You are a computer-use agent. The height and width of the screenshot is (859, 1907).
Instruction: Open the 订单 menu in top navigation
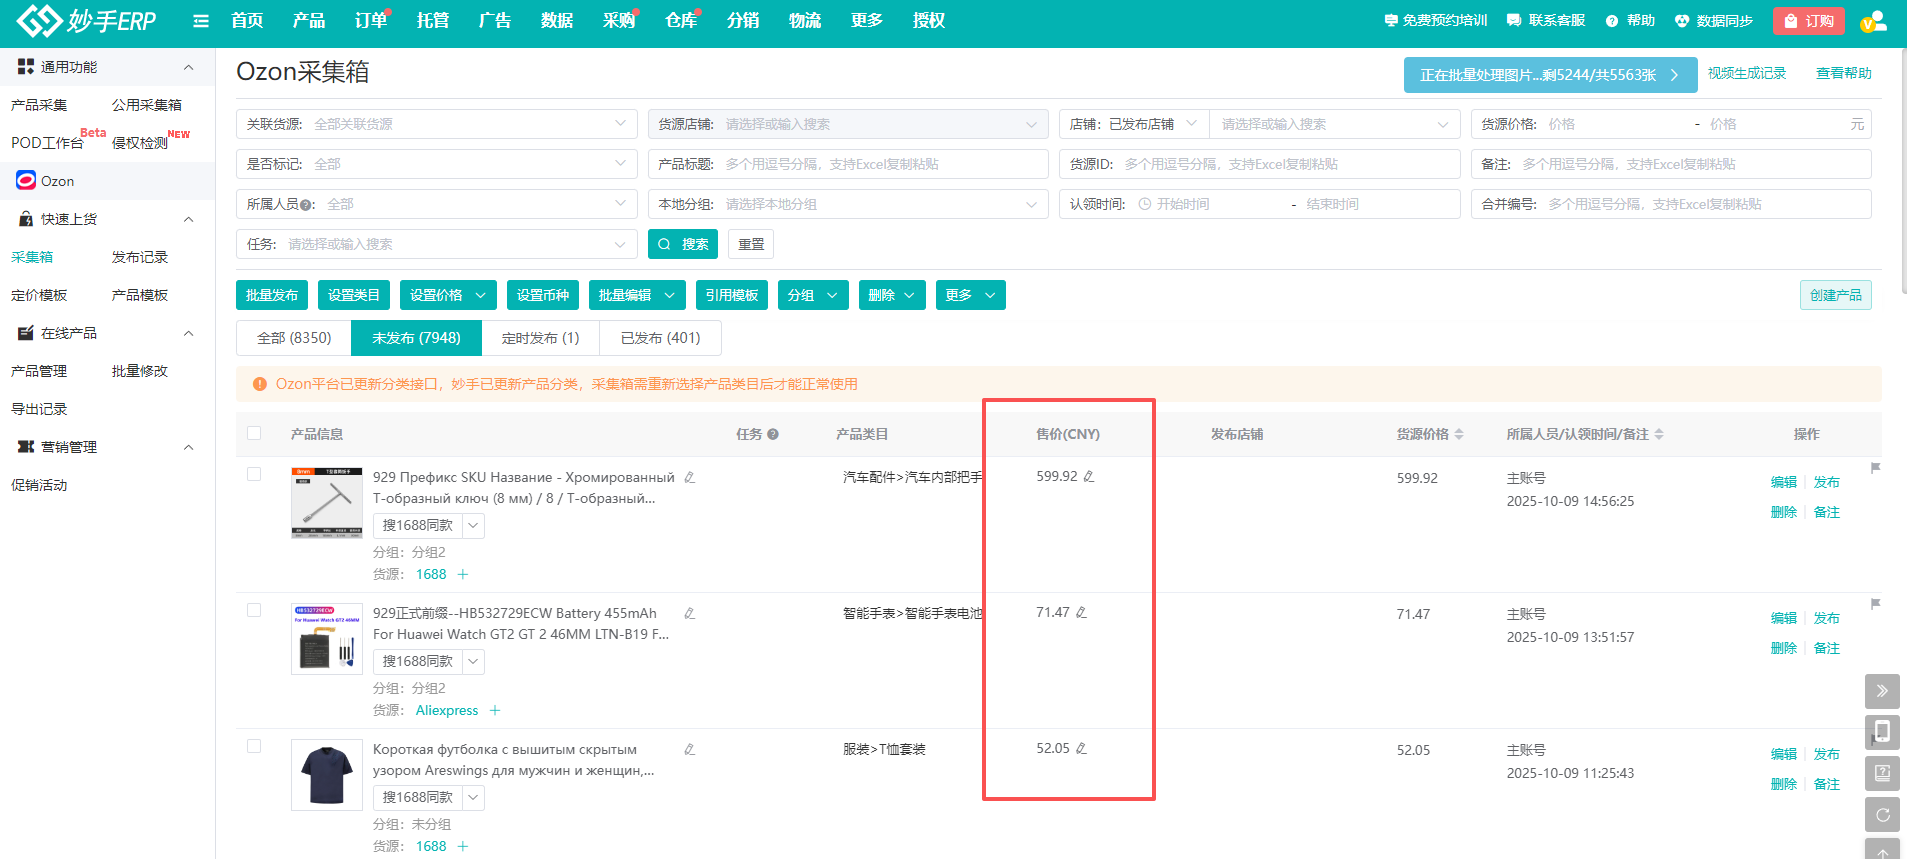(370, 21)
